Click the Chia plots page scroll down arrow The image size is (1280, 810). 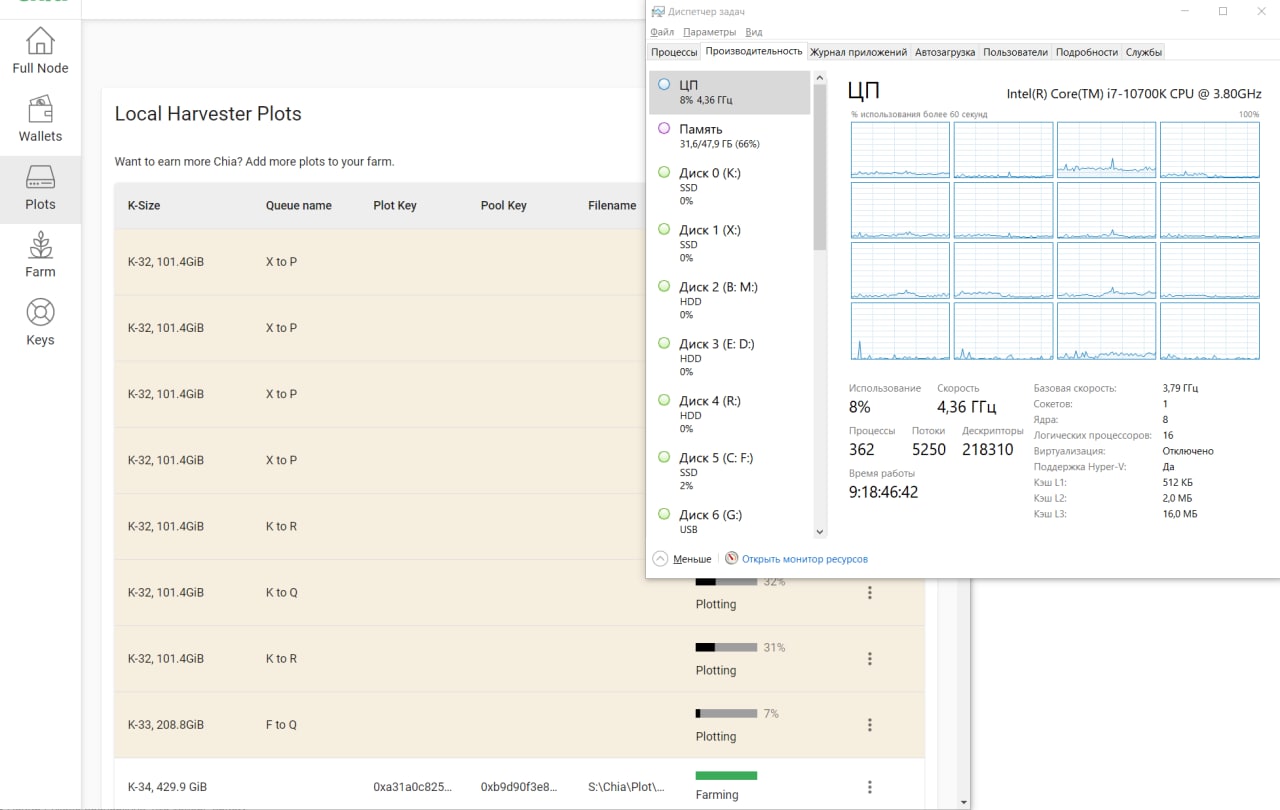[963, 802]
